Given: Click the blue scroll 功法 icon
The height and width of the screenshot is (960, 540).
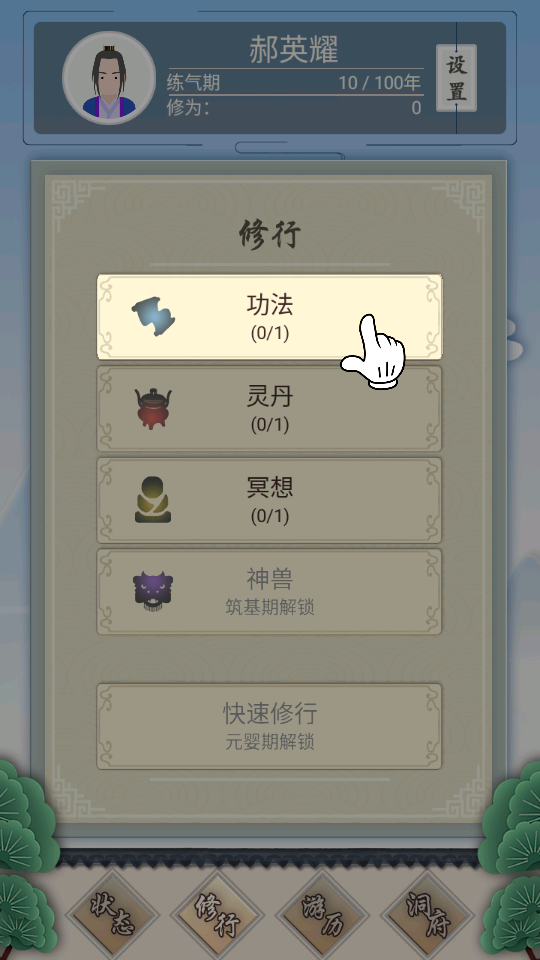Looking at the screenshot, I should [x=154, y=317].
